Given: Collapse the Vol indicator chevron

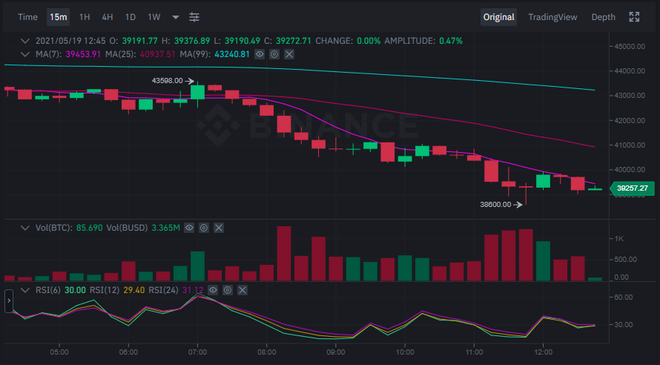Looking at the screenshot, I should pyautogui.click(x=25, y=228).
